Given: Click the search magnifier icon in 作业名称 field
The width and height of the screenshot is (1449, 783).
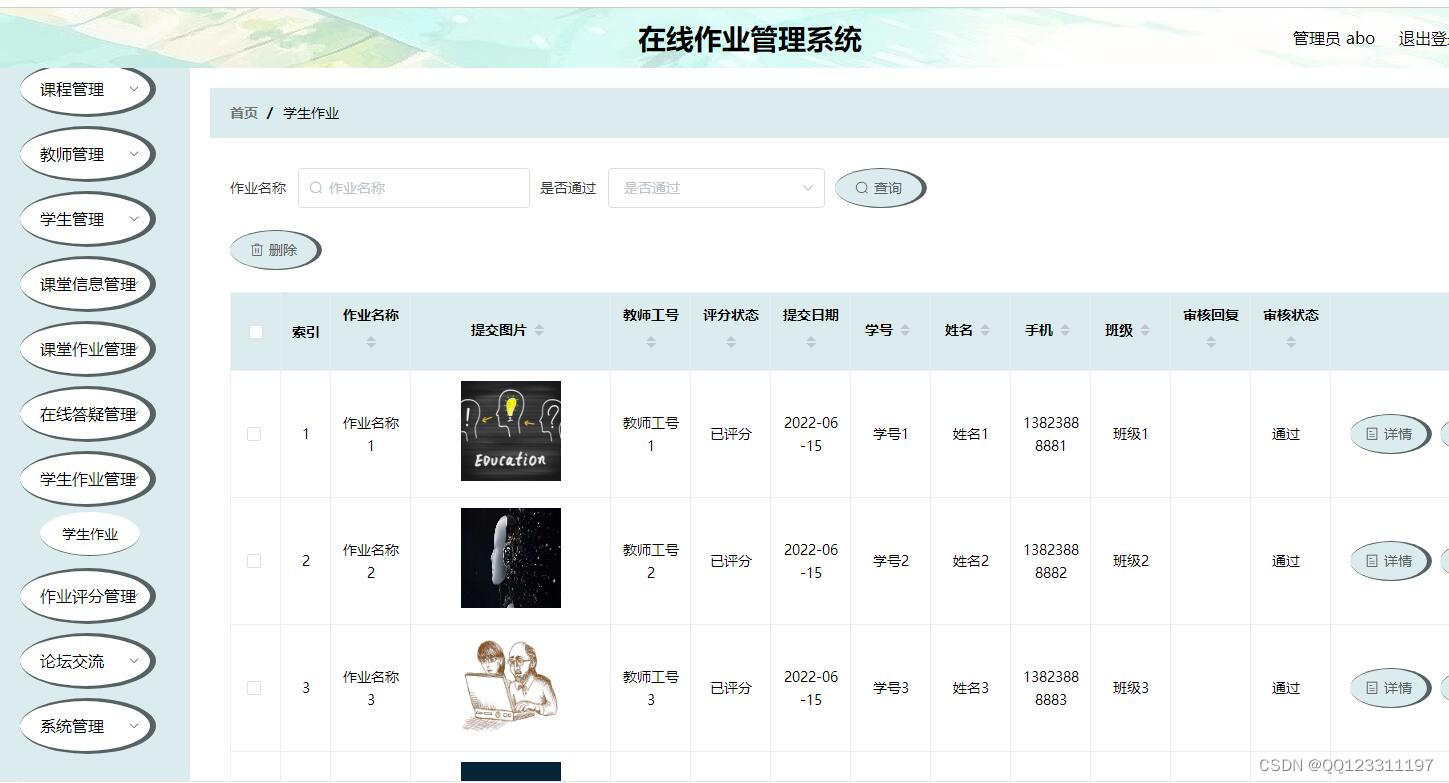Looking at the screenshot, I should click(316, 188).
